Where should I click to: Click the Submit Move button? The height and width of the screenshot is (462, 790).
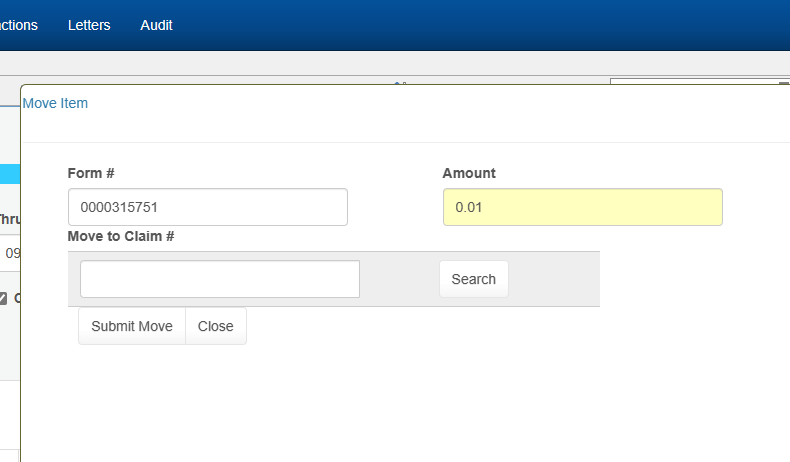132,326
